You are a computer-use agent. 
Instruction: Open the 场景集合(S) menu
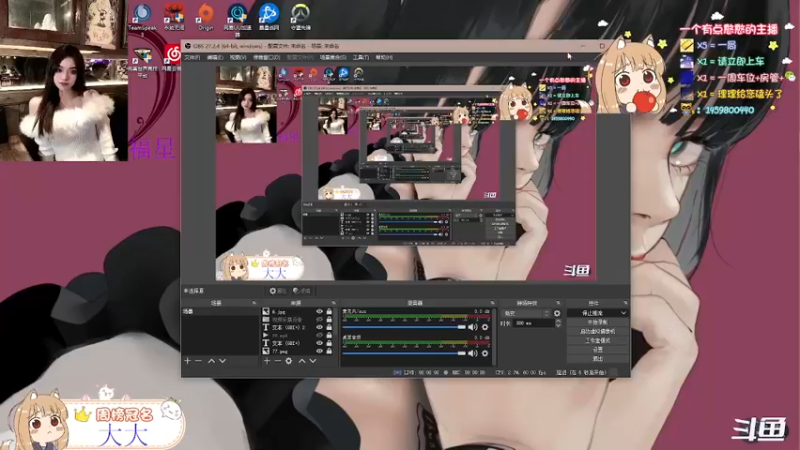click(333, 58)
